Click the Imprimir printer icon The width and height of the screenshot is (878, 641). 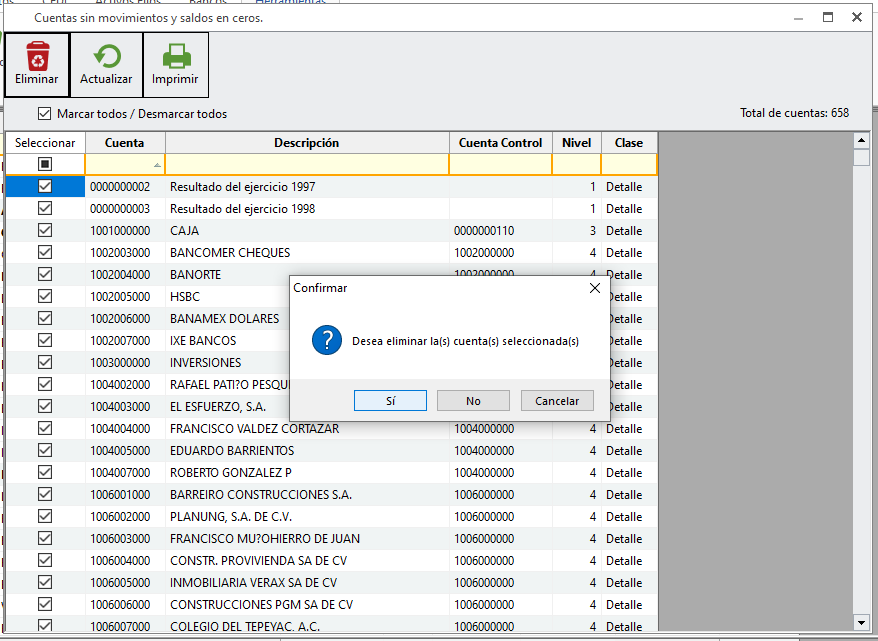(x=176, y=56)
